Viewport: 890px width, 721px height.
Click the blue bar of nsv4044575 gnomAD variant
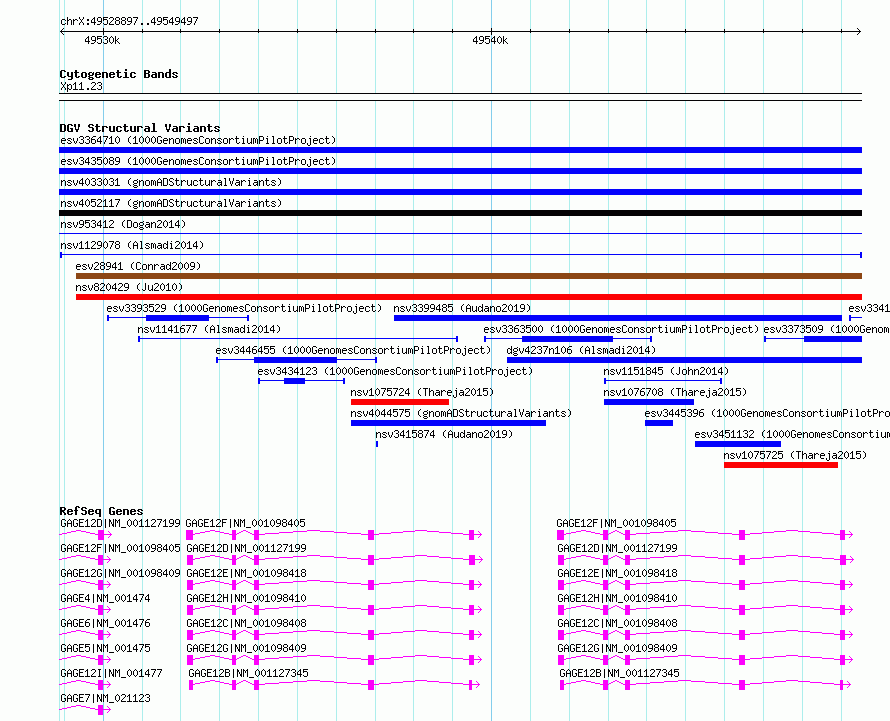click(448, 423)
